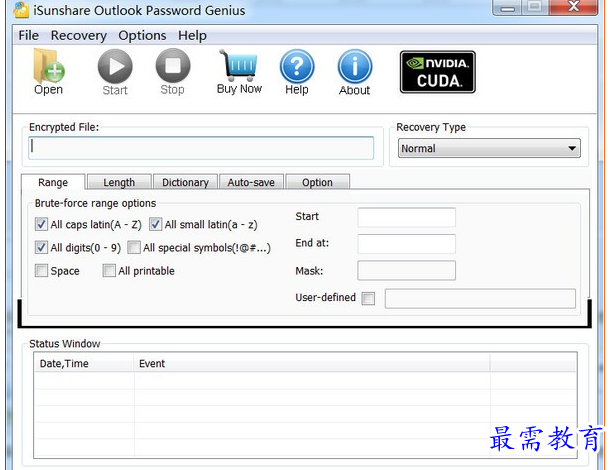
Task: Click the User-defined text field
Action: click(480, 299)
